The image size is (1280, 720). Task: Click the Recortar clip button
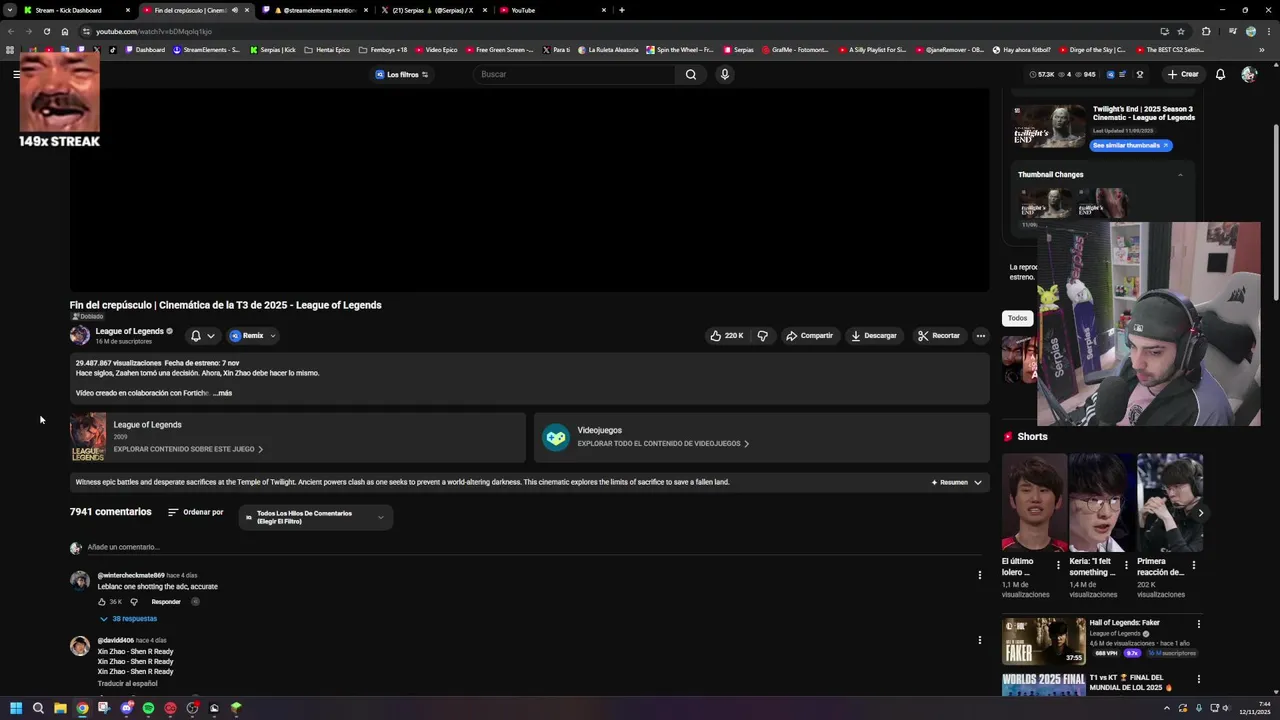(939, 336)
